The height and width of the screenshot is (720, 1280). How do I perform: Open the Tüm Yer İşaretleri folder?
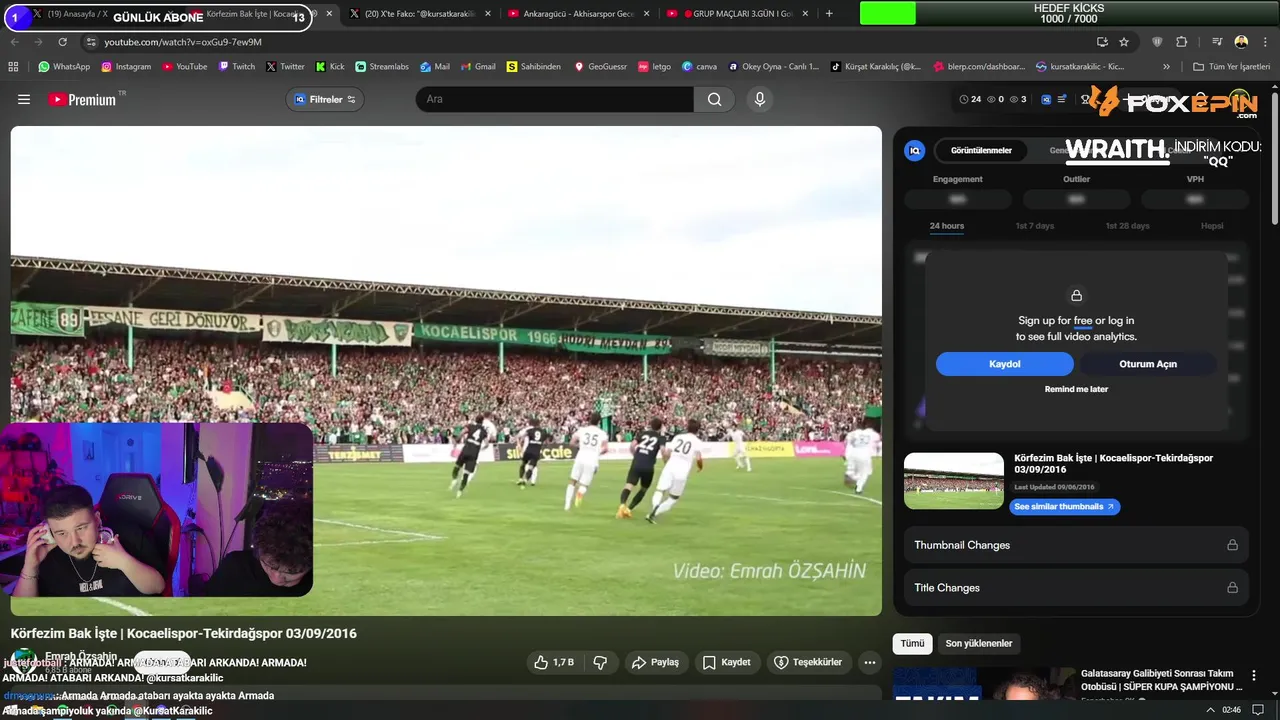pos(1232,66)
